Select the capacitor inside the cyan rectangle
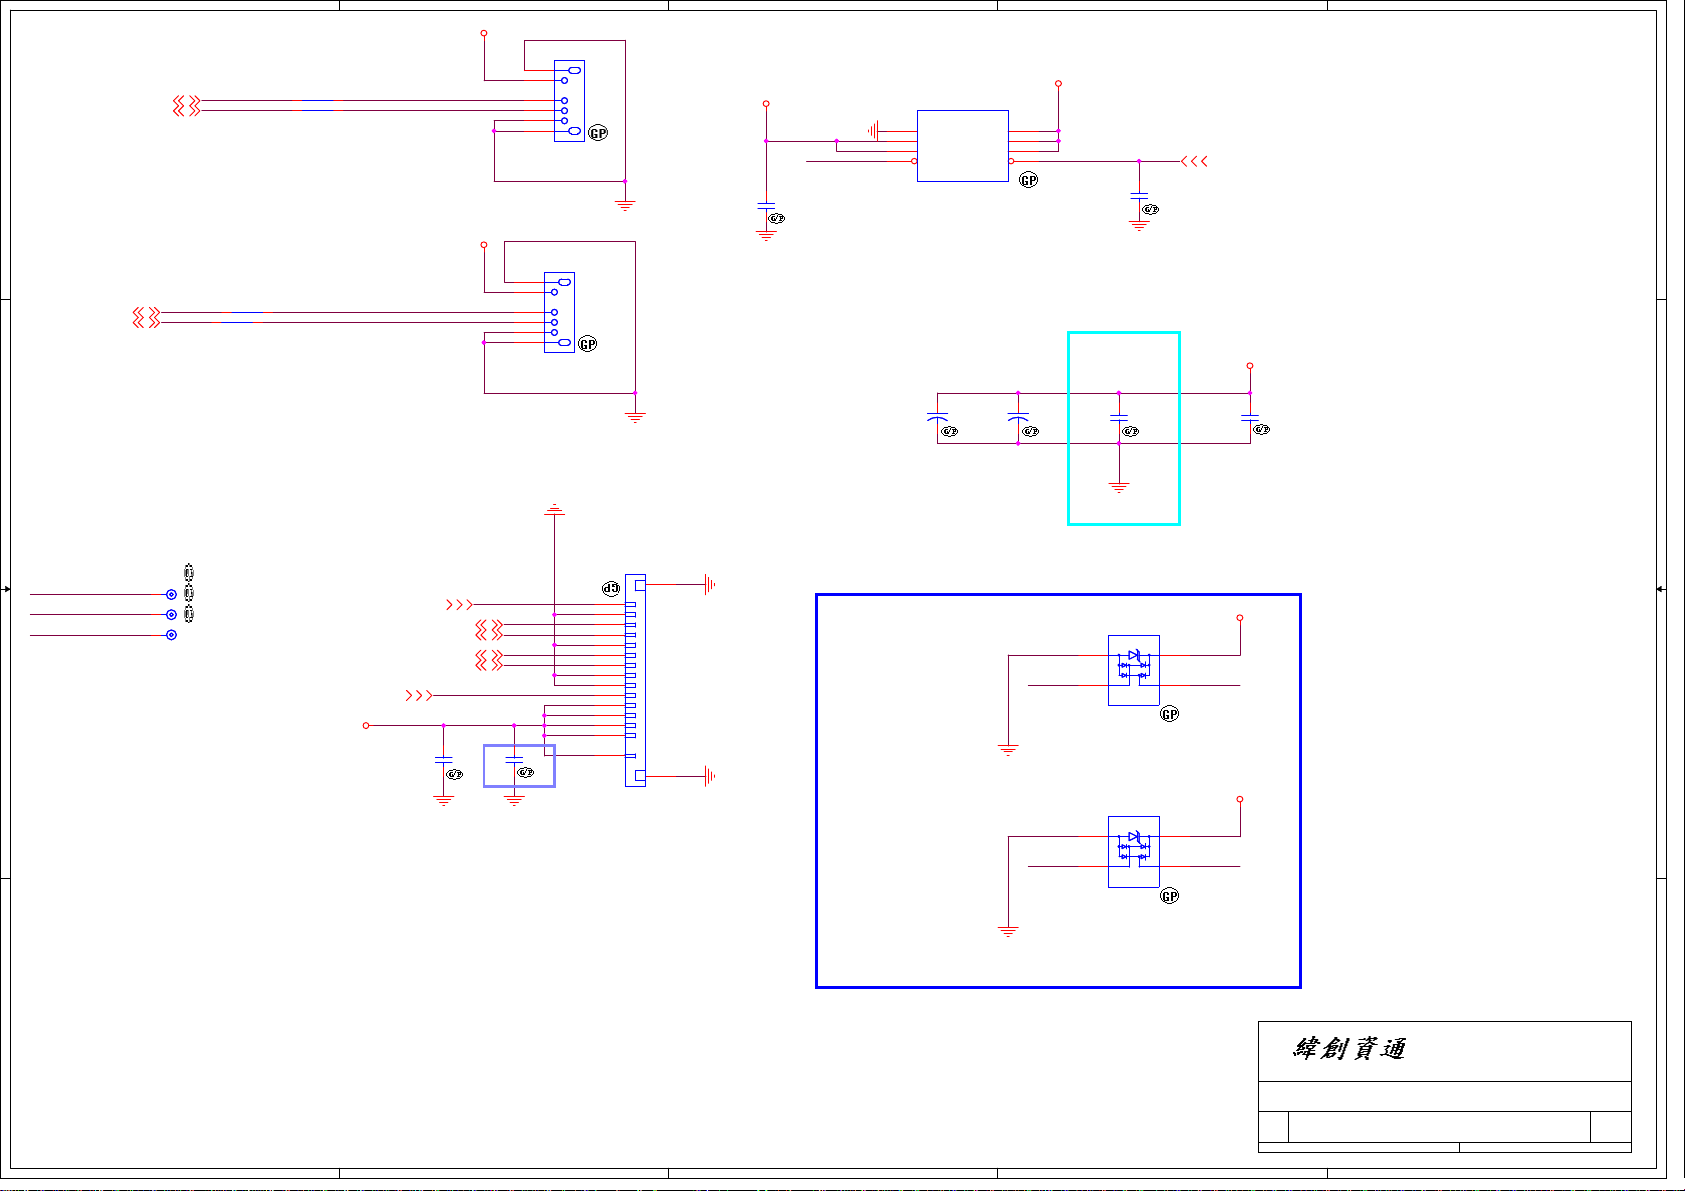 tap(1119, 418)
